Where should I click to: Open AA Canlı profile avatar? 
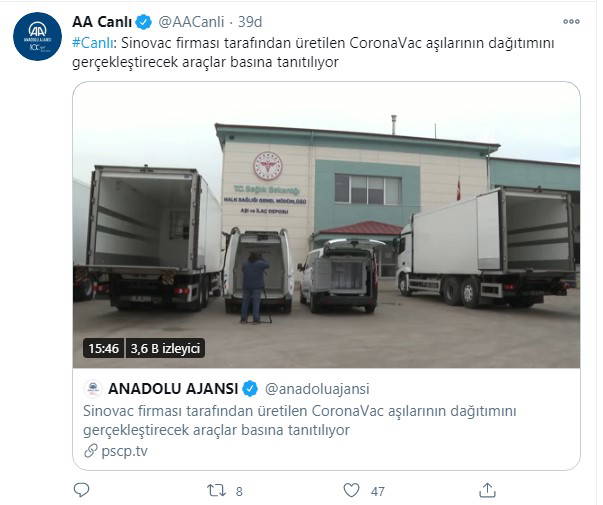coord(37,36)
